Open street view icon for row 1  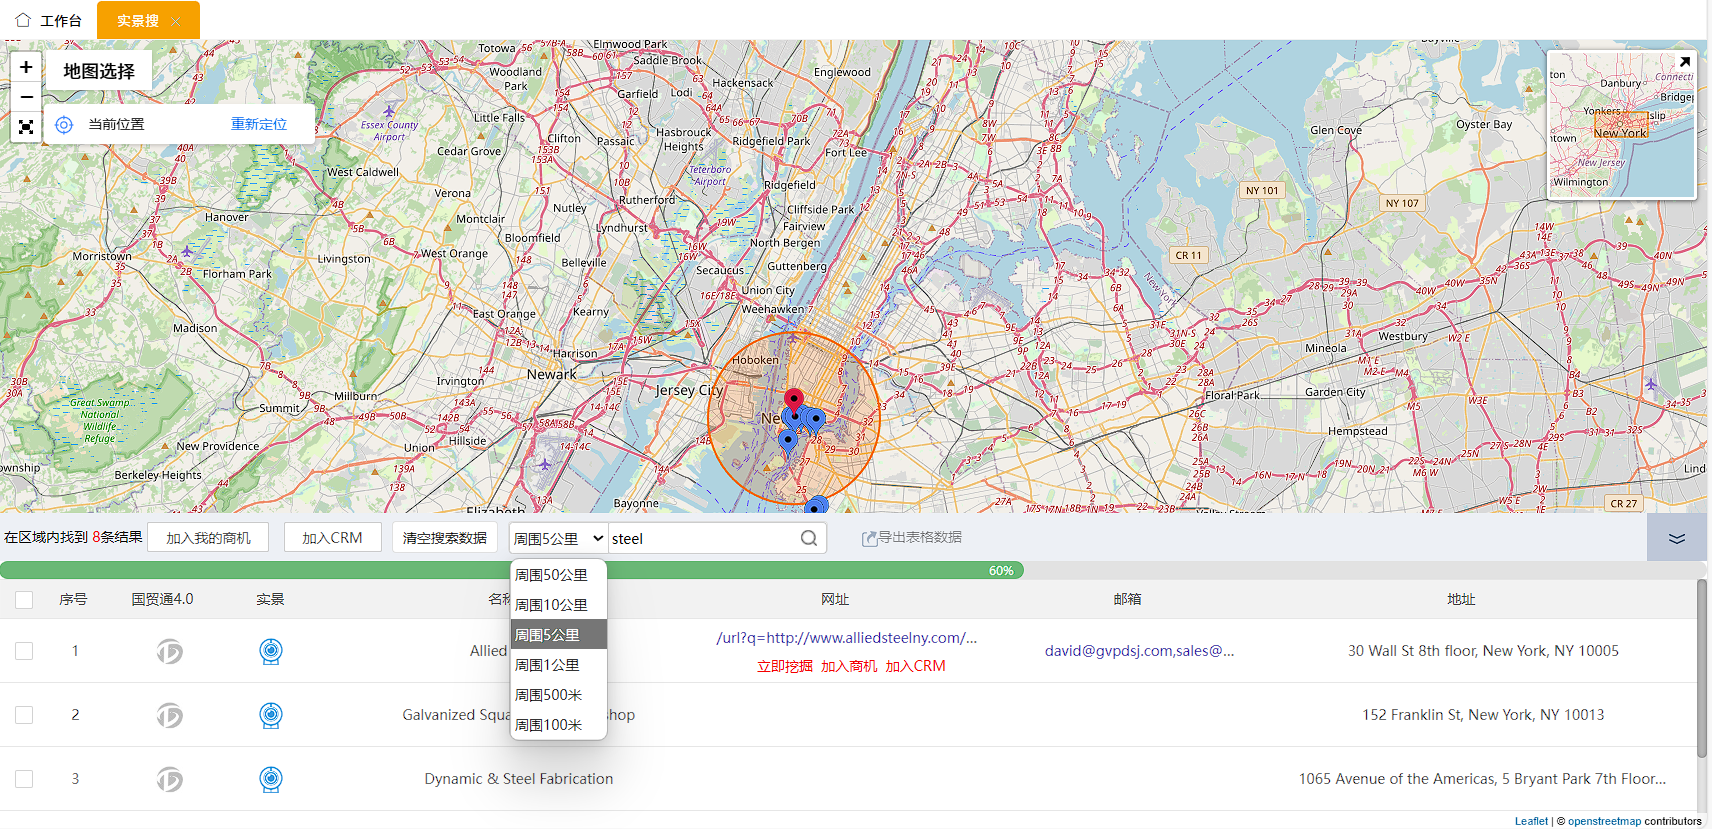pos(270,651)
